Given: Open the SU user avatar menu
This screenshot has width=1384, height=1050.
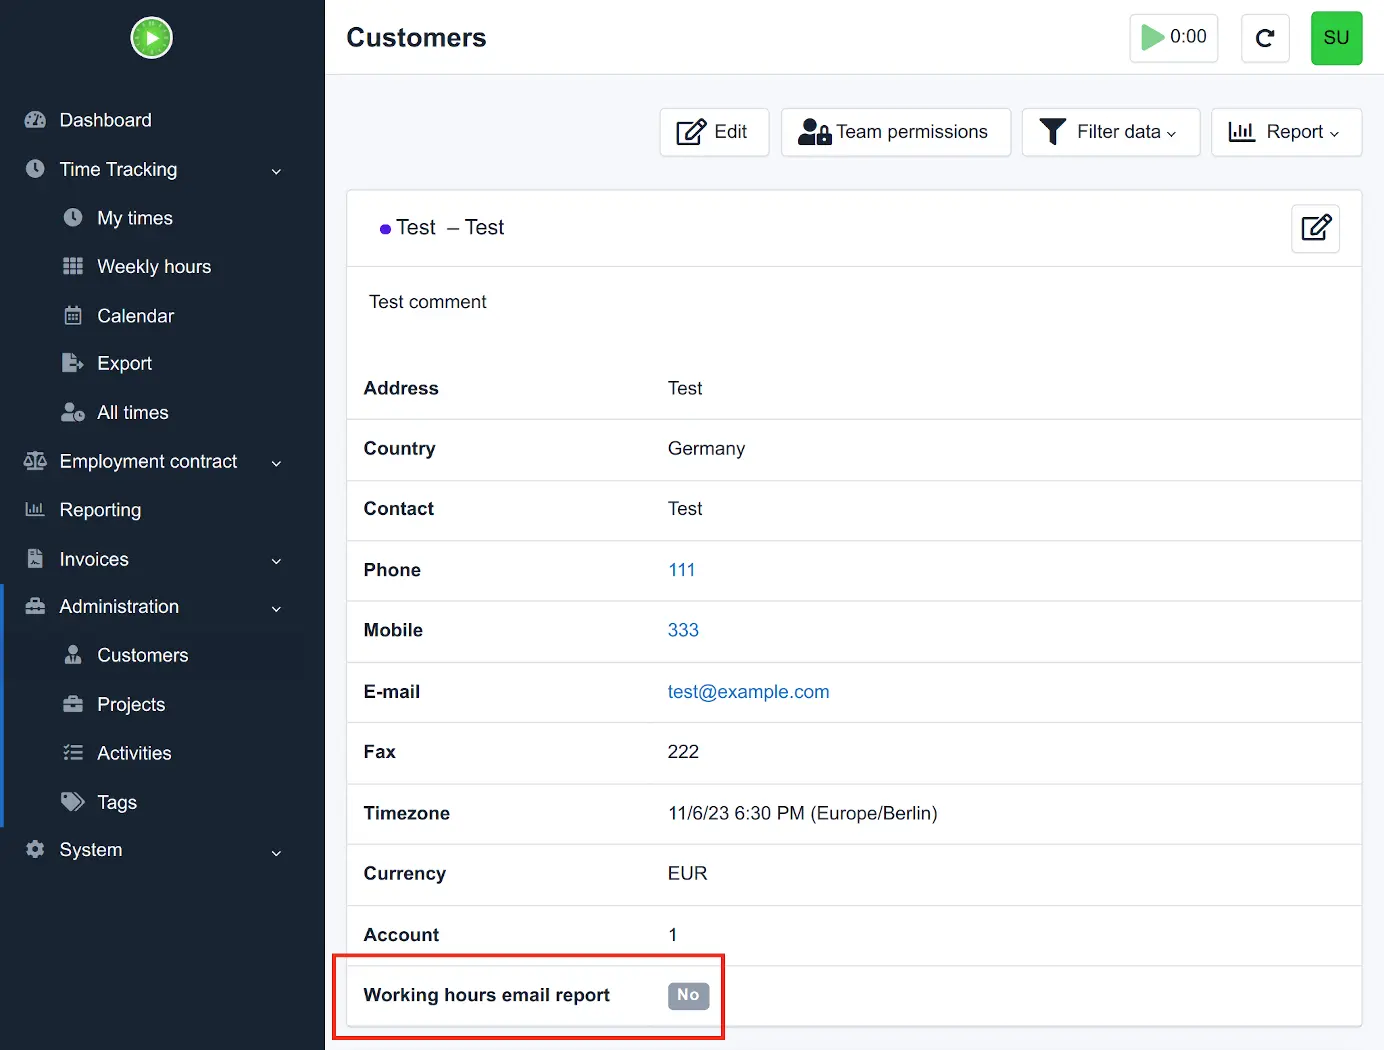Looking at the screenshot, I should (1336, 38).
